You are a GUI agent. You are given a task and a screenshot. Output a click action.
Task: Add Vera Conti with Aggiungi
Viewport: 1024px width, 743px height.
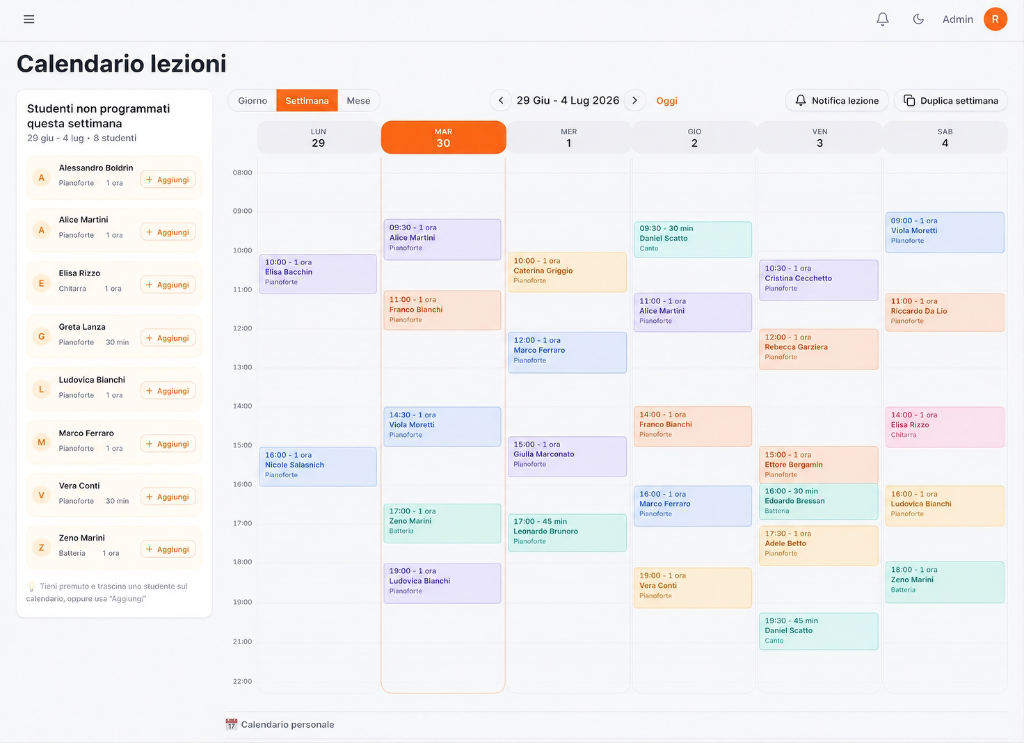(x=168, y=497)
